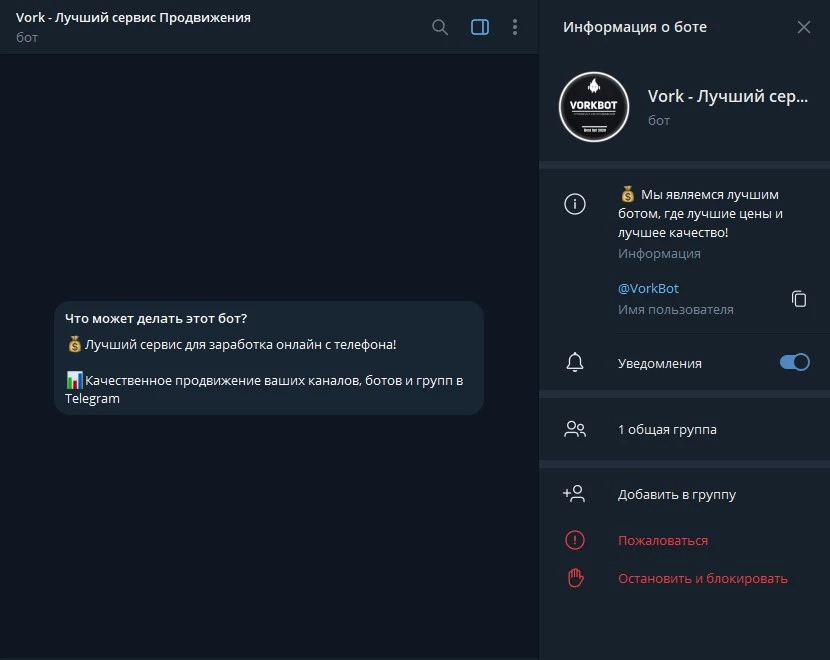
Task: Click the red report warning icon
Action: (575, 540)
